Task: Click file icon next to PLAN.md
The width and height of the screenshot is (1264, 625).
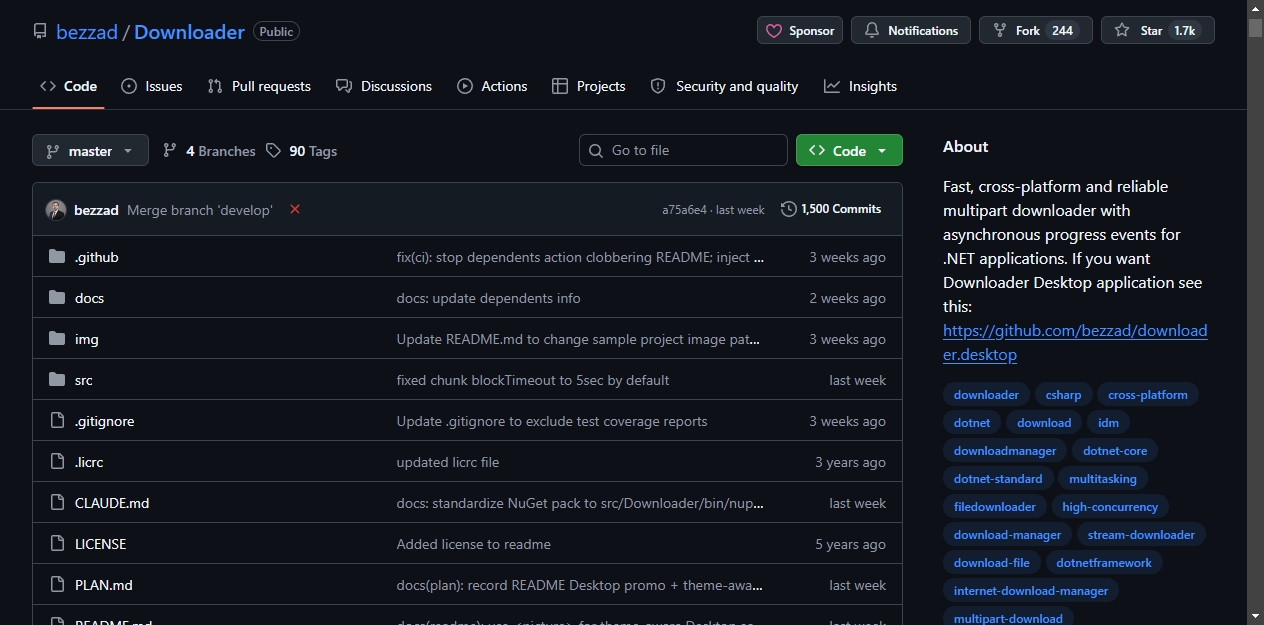Action: coord(57,585)
